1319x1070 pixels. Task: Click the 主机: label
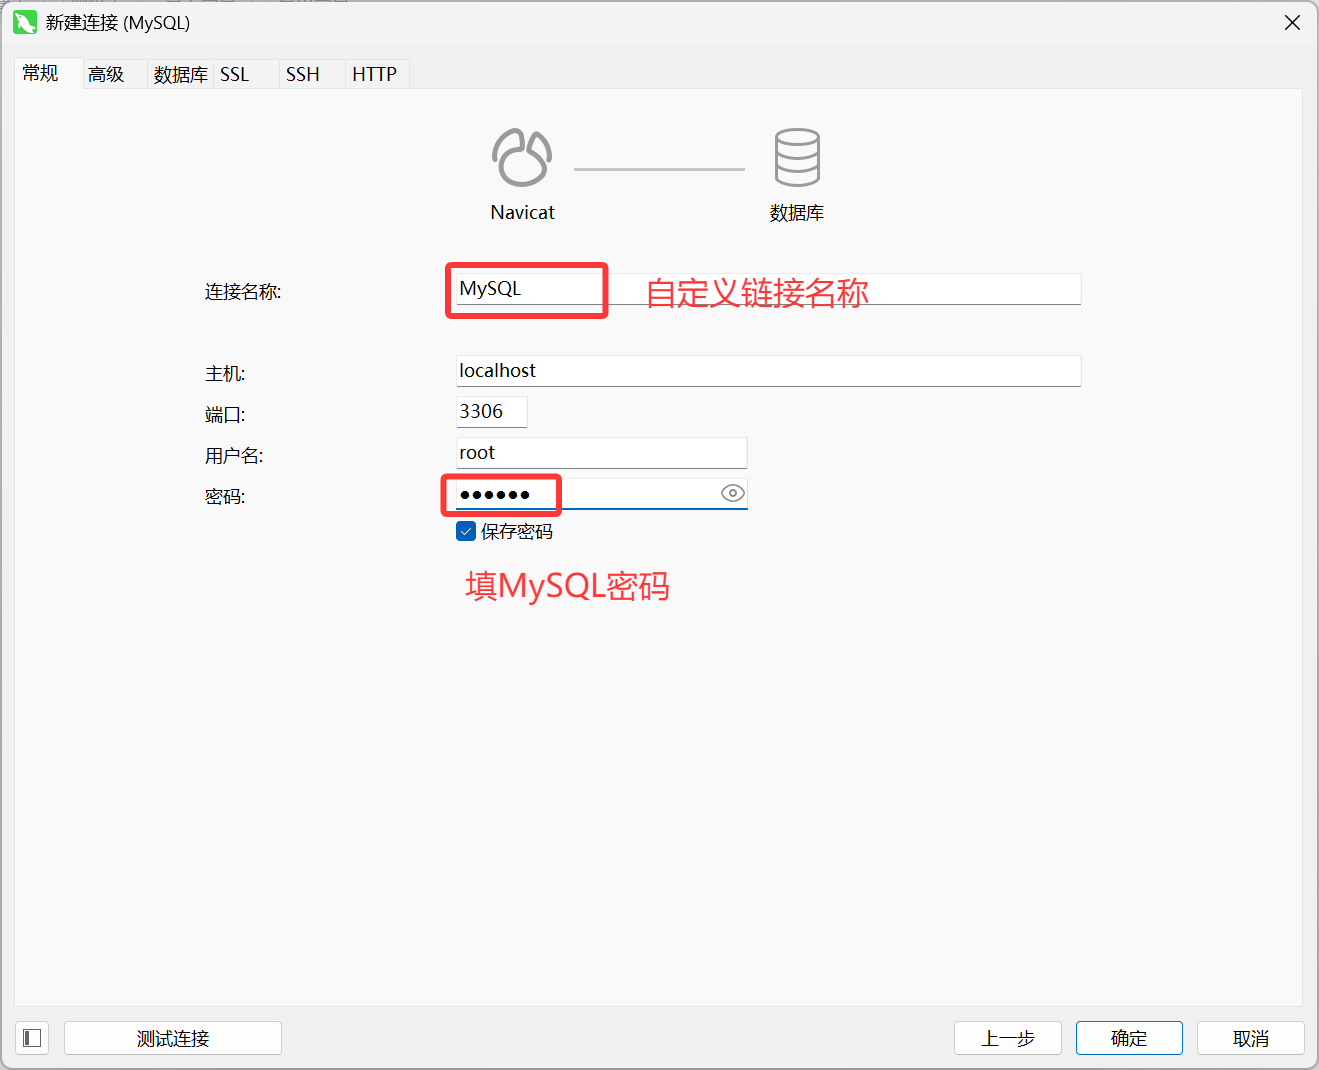[225, 374]
